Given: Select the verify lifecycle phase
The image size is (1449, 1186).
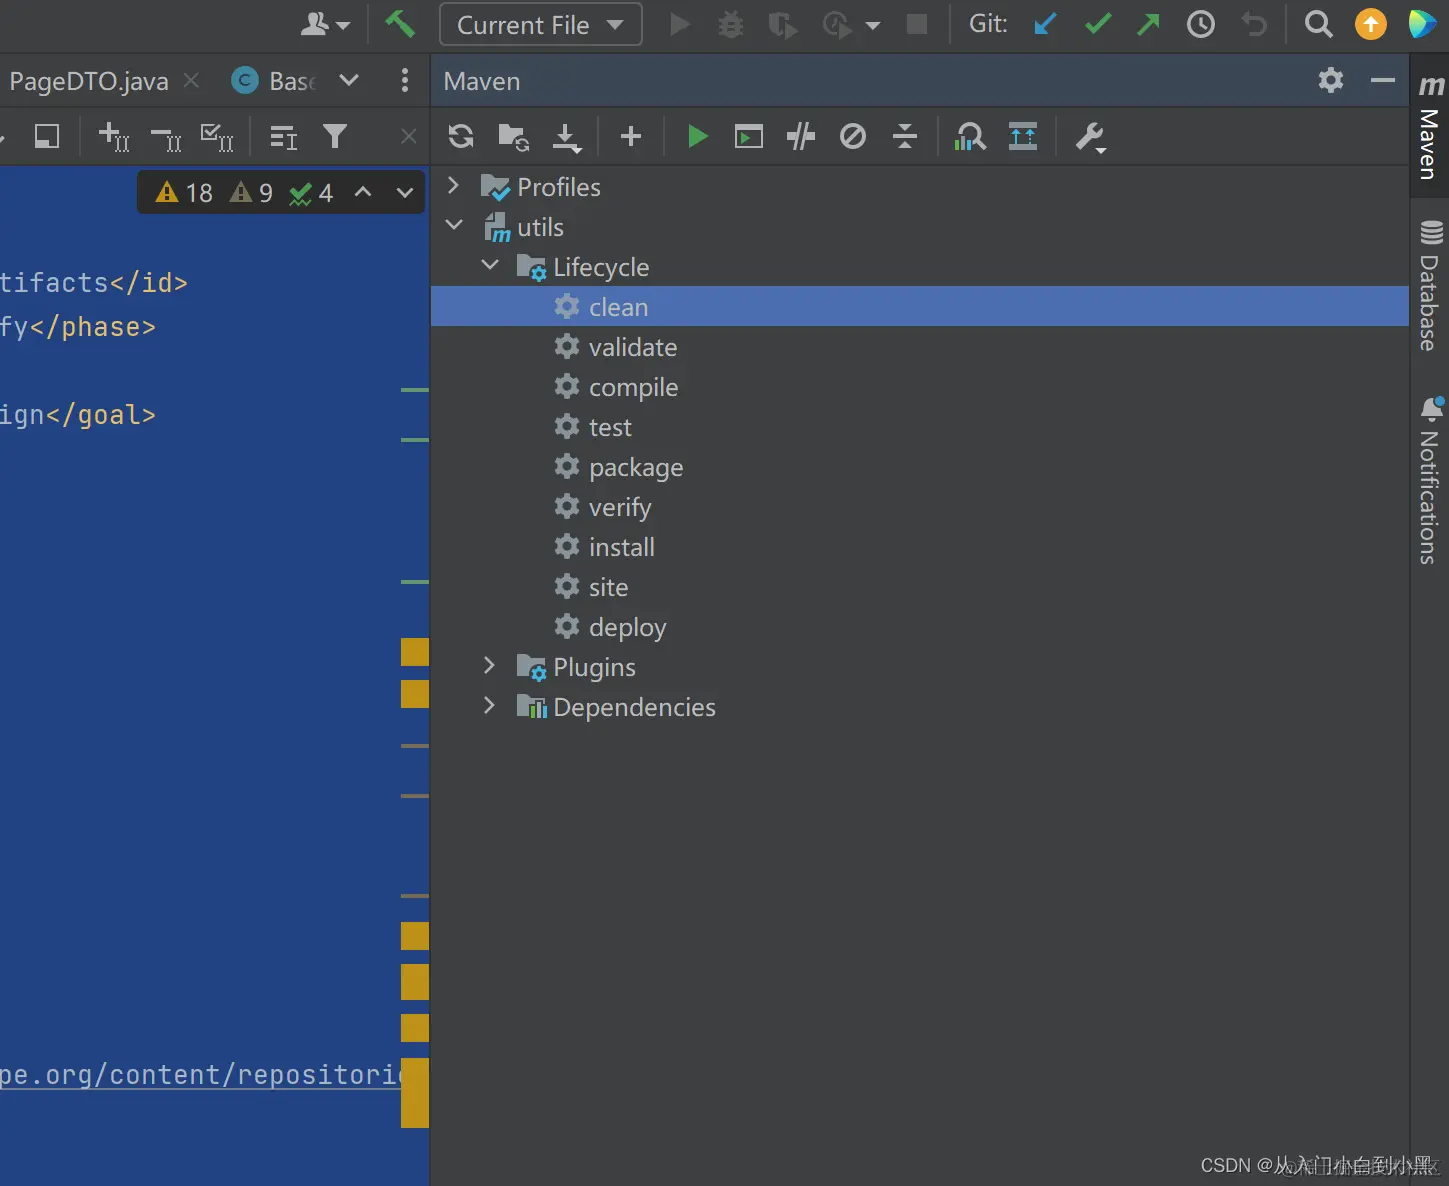Looking at the screenshot, I should tap(919, 506).
